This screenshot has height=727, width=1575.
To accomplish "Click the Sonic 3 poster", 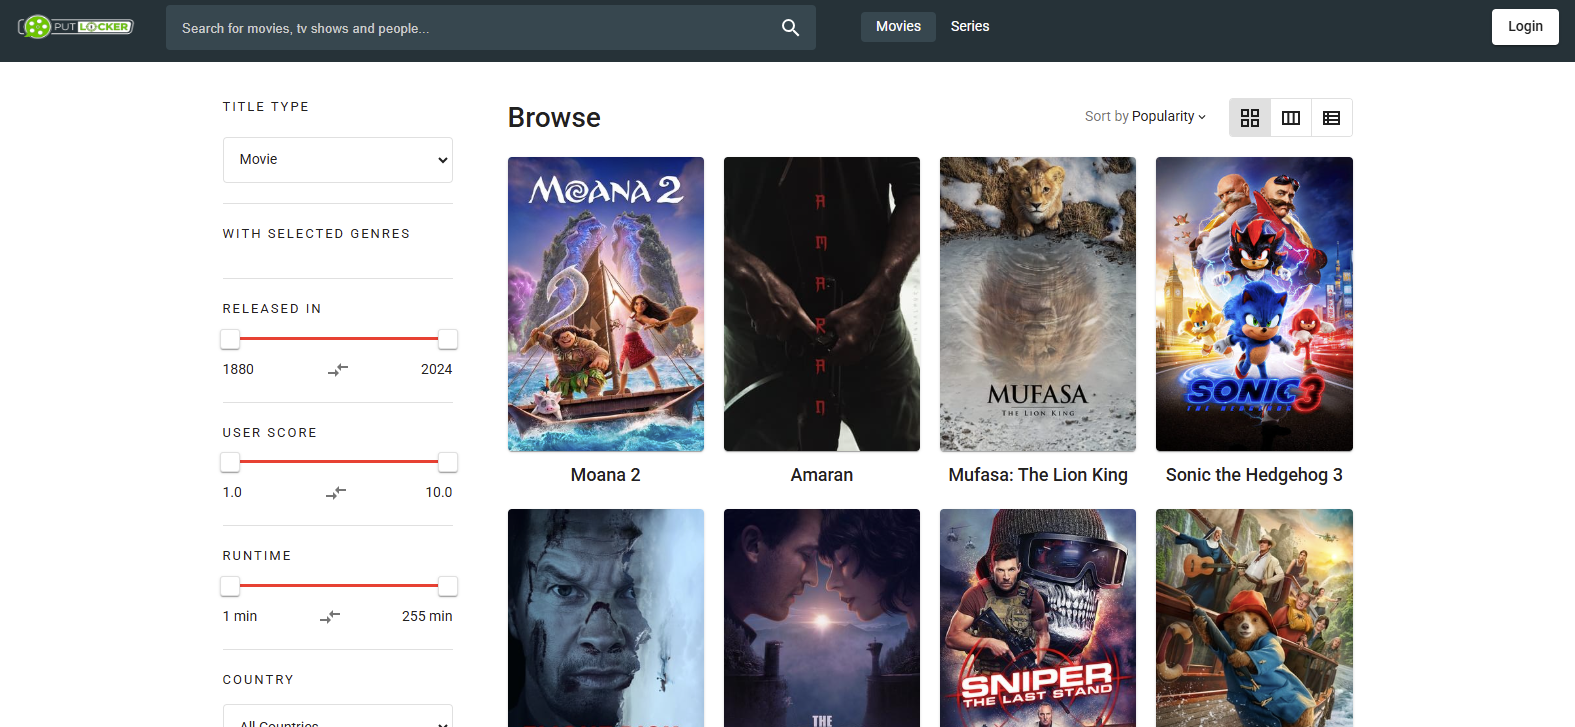I will point(1254,304).
